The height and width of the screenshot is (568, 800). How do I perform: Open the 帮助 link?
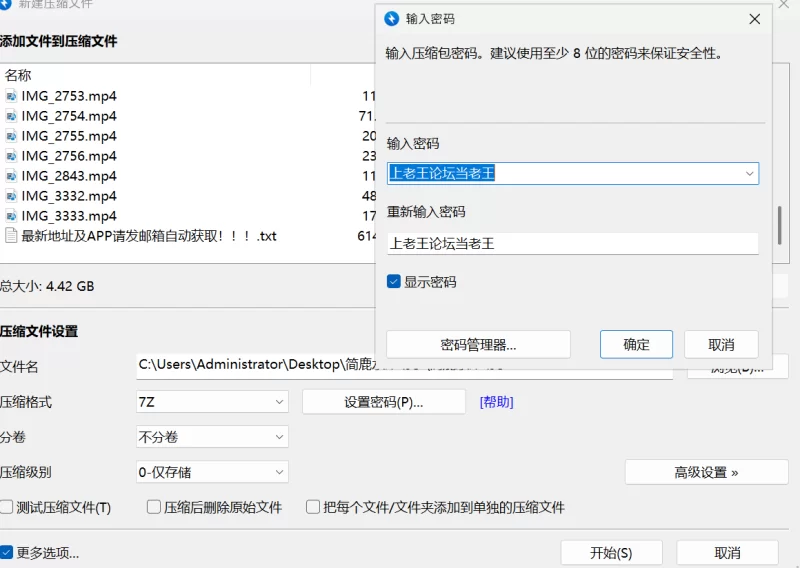point(496,402)
